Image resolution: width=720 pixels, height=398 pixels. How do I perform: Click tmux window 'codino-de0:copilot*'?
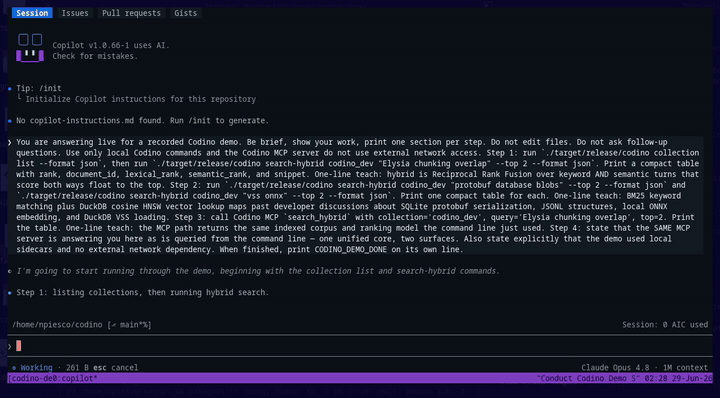click(53, 379)
